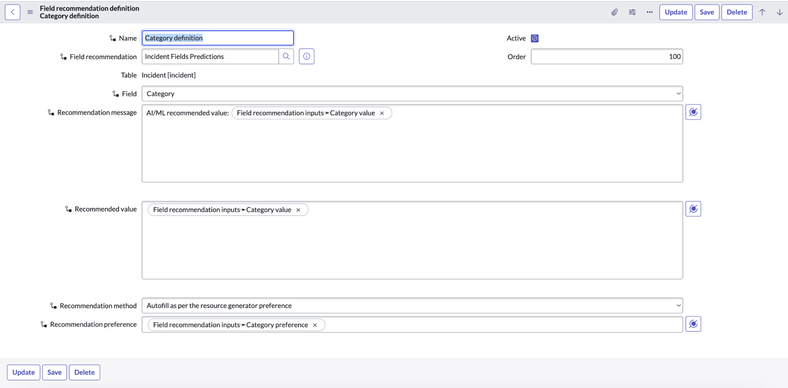Click the Active field label
Viewport: 788px width, 388px height.
click(x=516, y=38)
